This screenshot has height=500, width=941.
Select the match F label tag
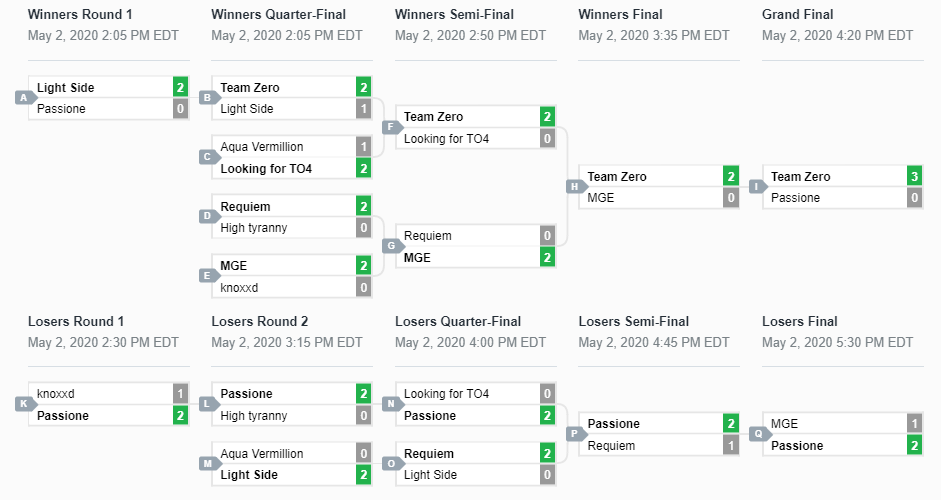(x=390, y=127)
